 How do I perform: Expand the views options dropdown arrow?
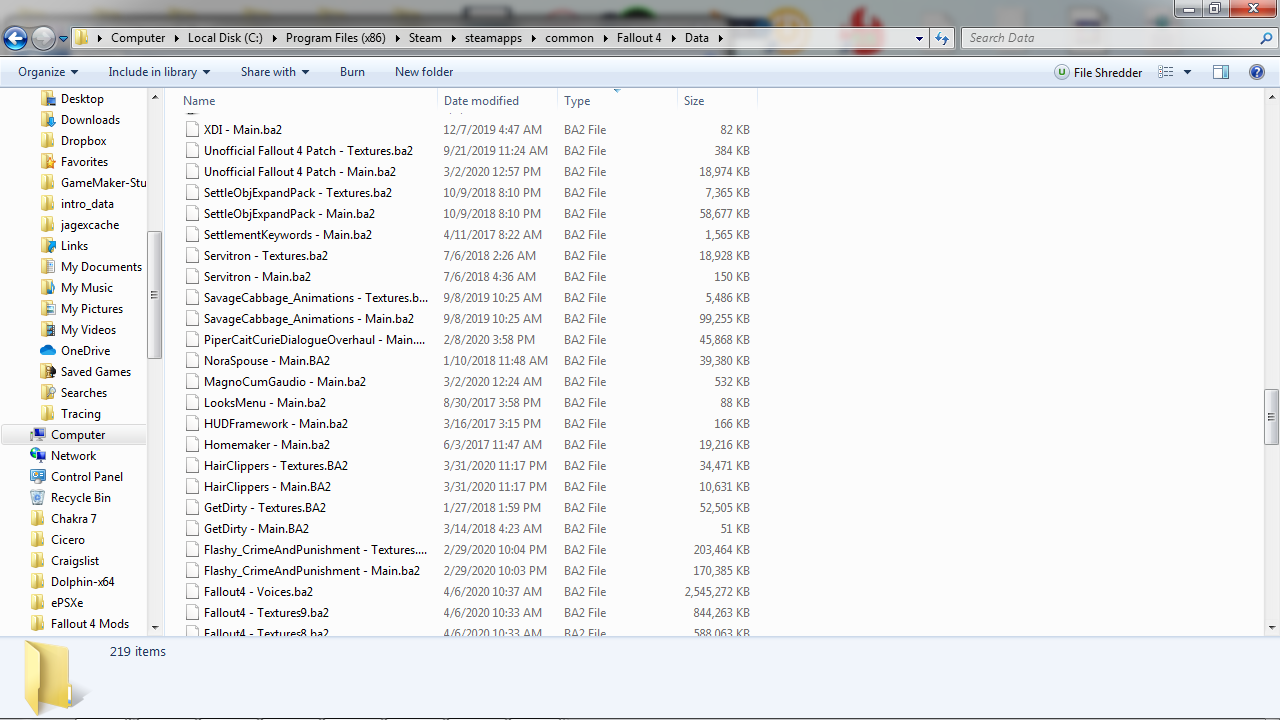coord(1187,72)
